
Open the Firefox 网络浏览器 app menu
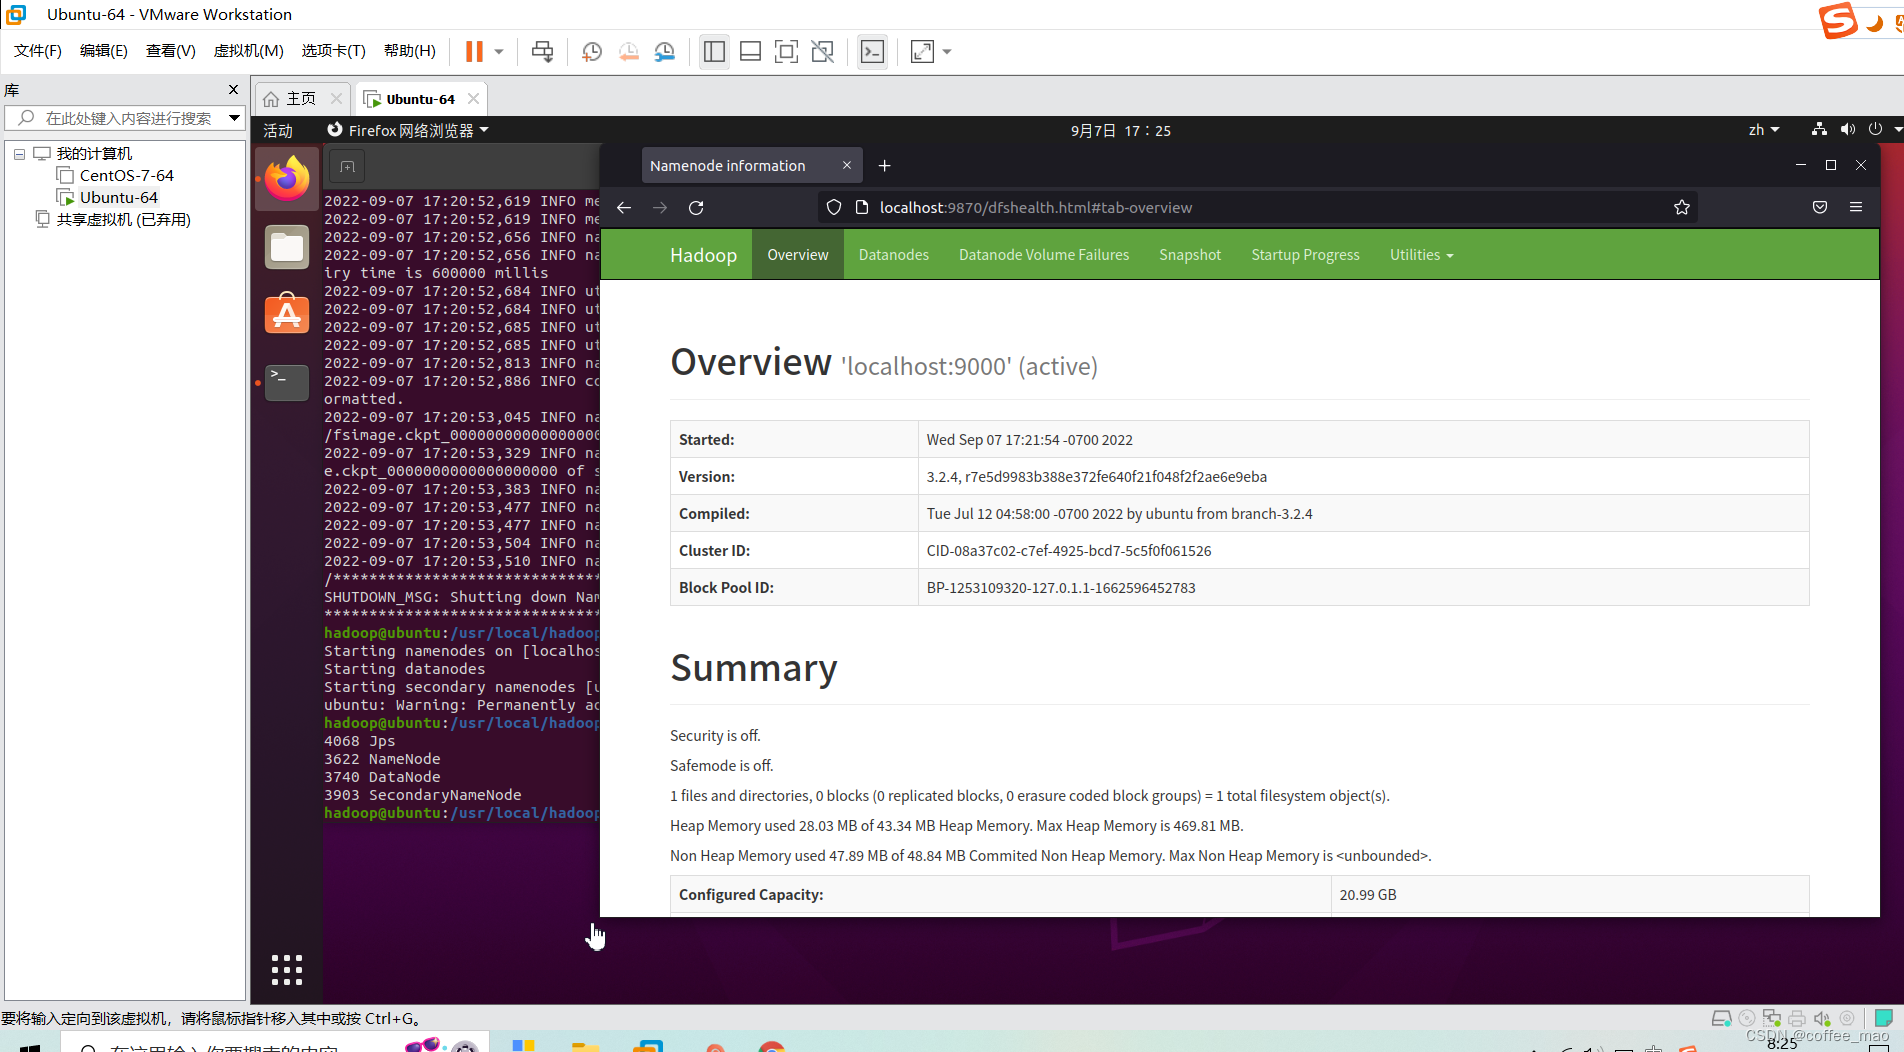(x=407, y=131)
